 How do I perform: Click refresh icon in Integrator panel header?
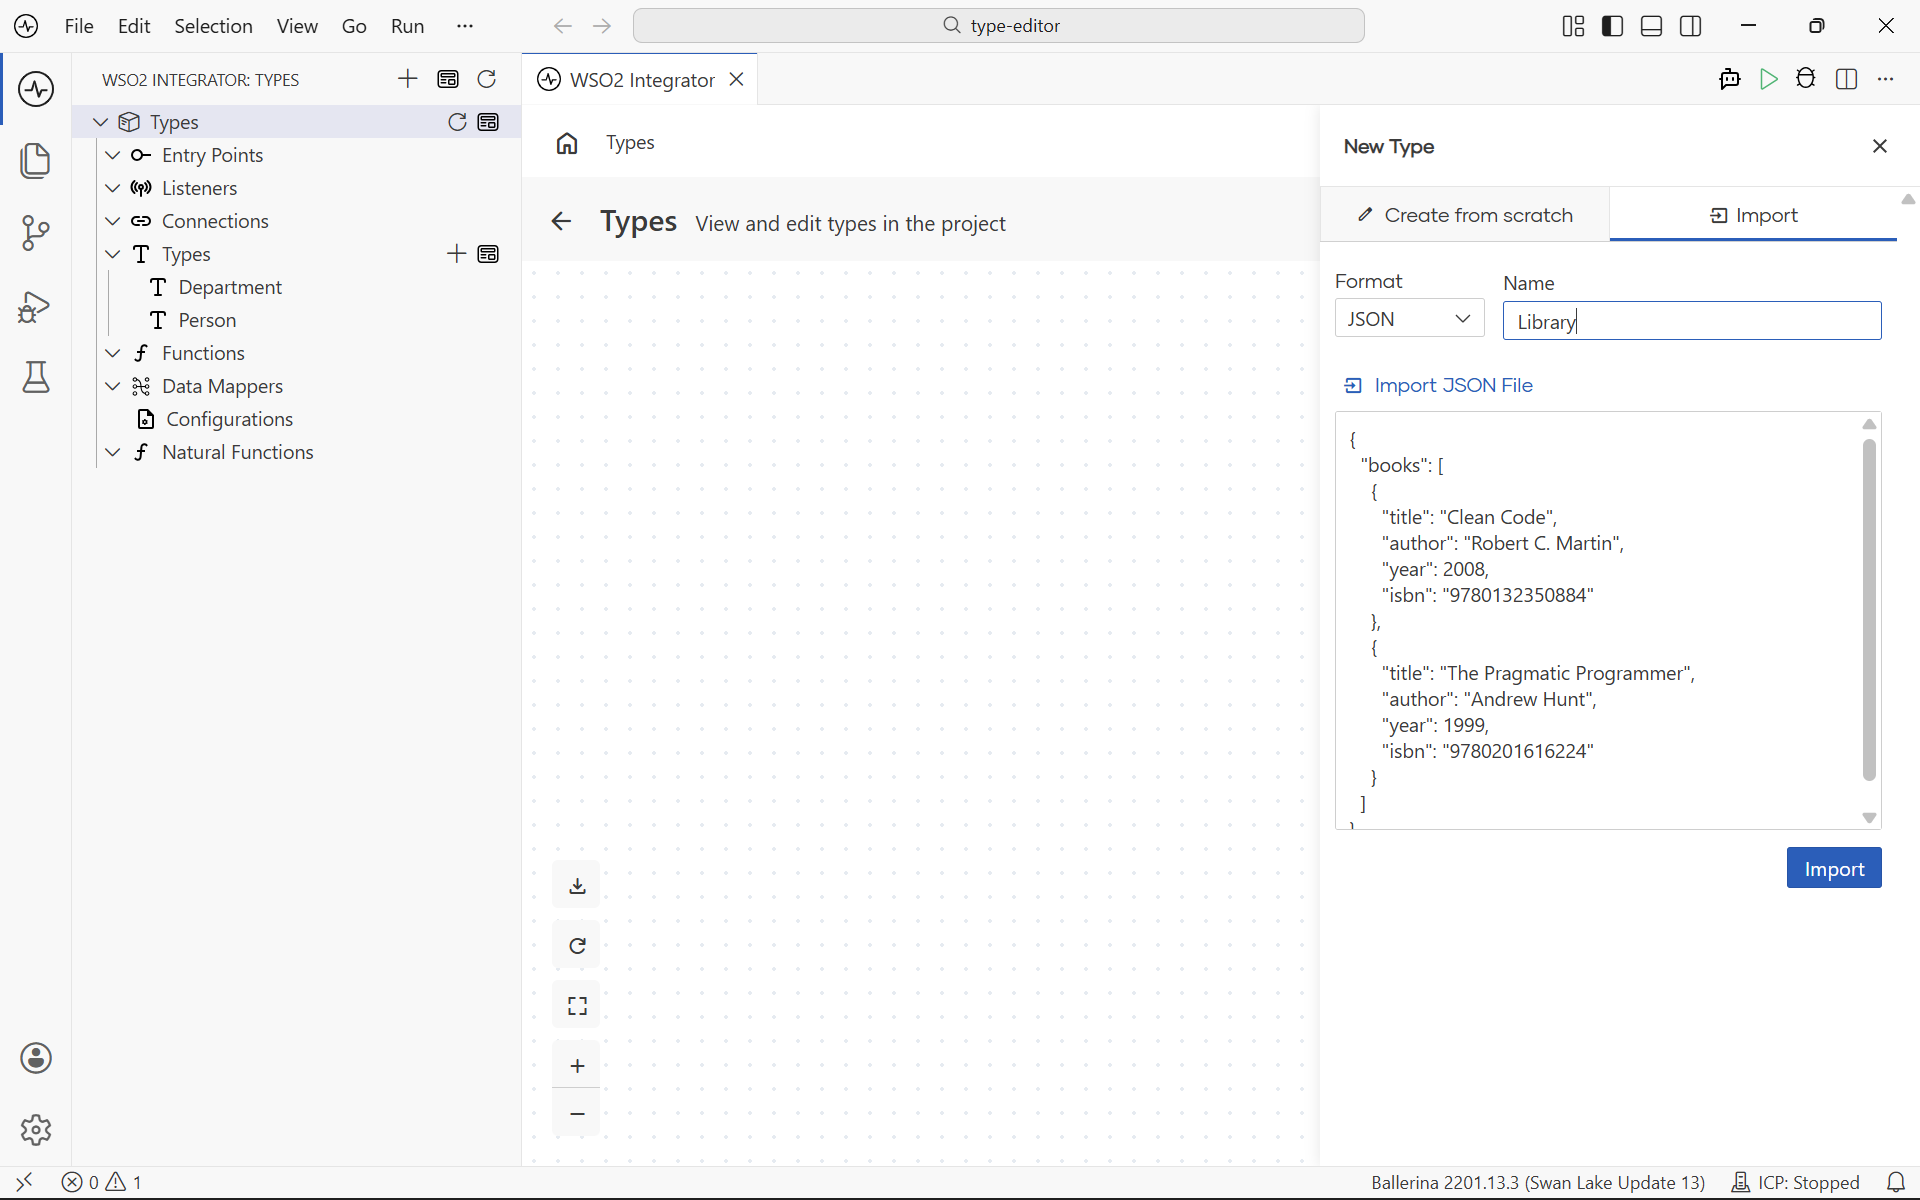click(487, 79)
